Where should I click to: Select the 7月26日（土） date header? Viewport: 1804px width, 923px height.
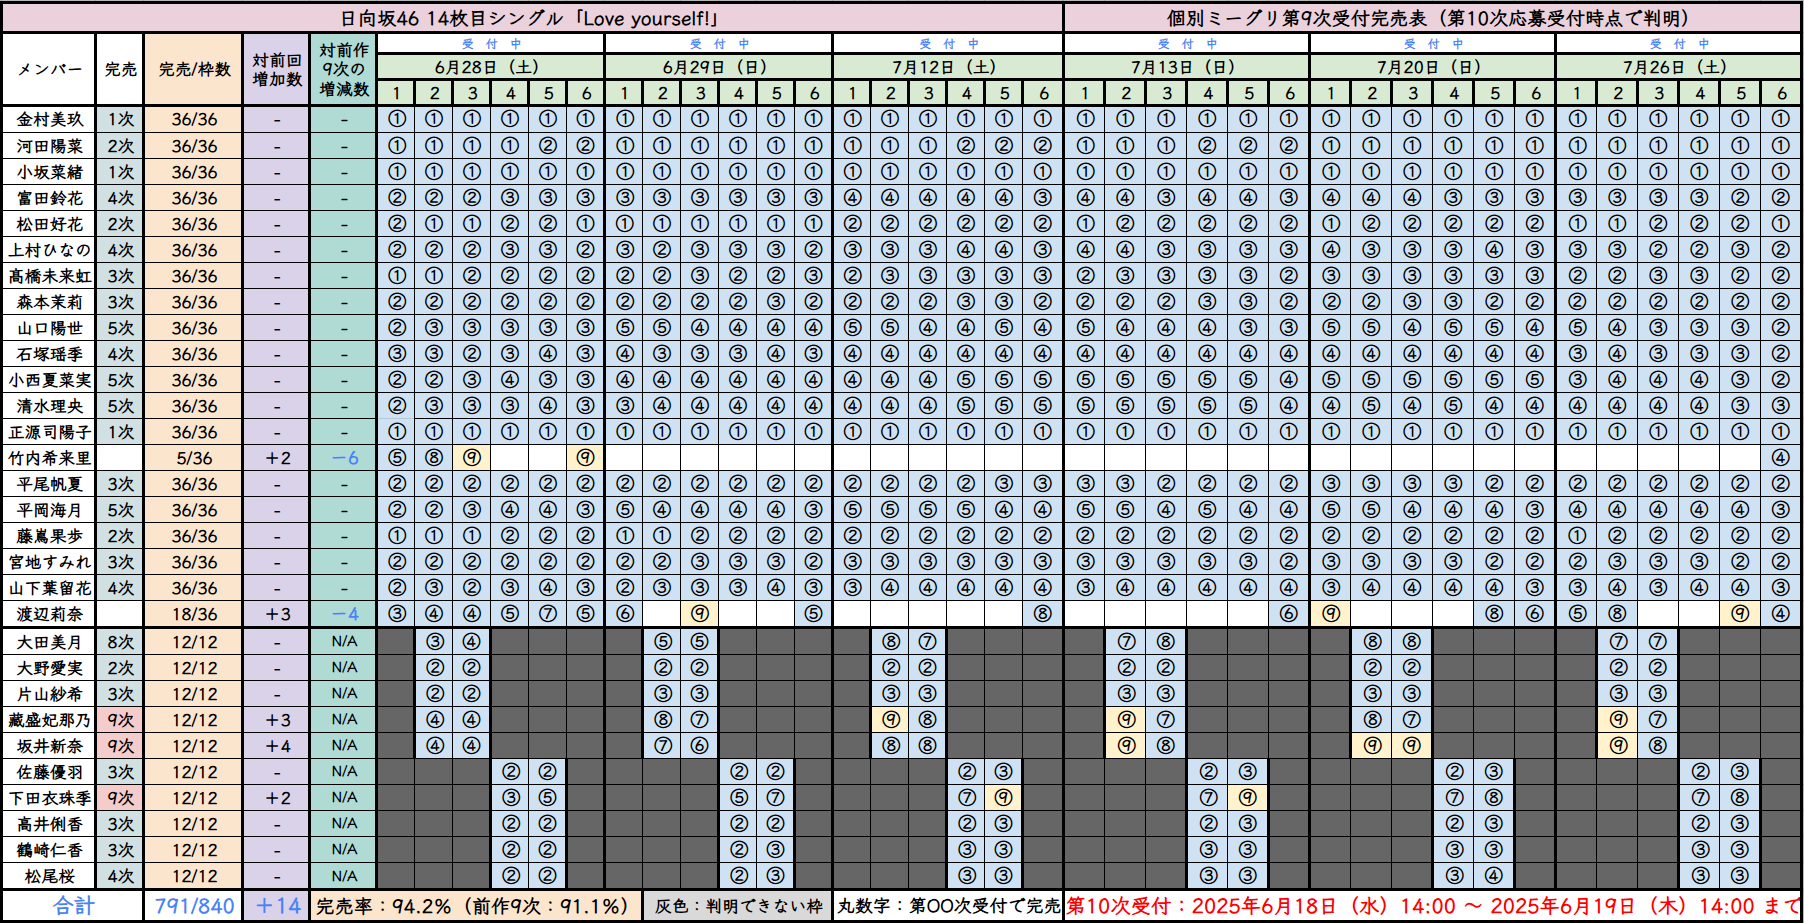[1679, 67]
